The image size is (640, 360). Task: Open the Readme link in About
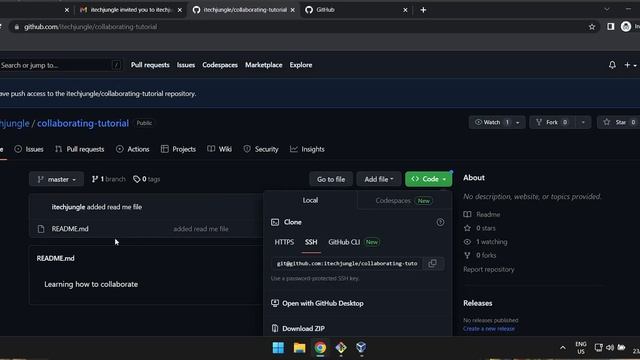click(488, 214)
